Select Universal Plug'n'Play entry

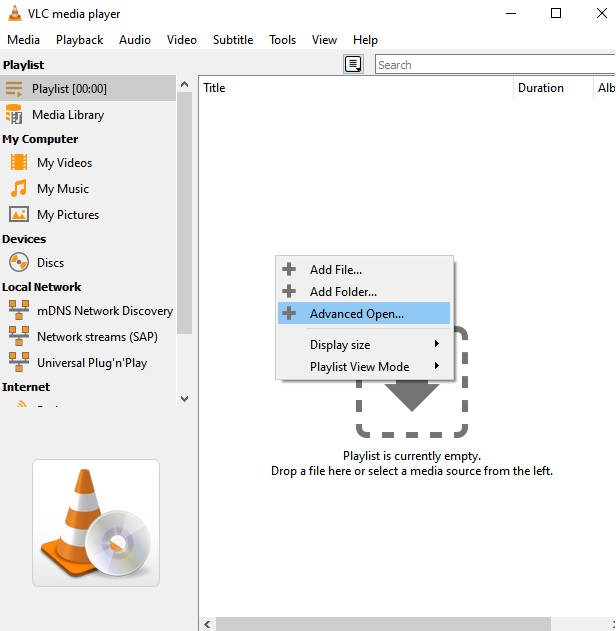click(88, 363)
